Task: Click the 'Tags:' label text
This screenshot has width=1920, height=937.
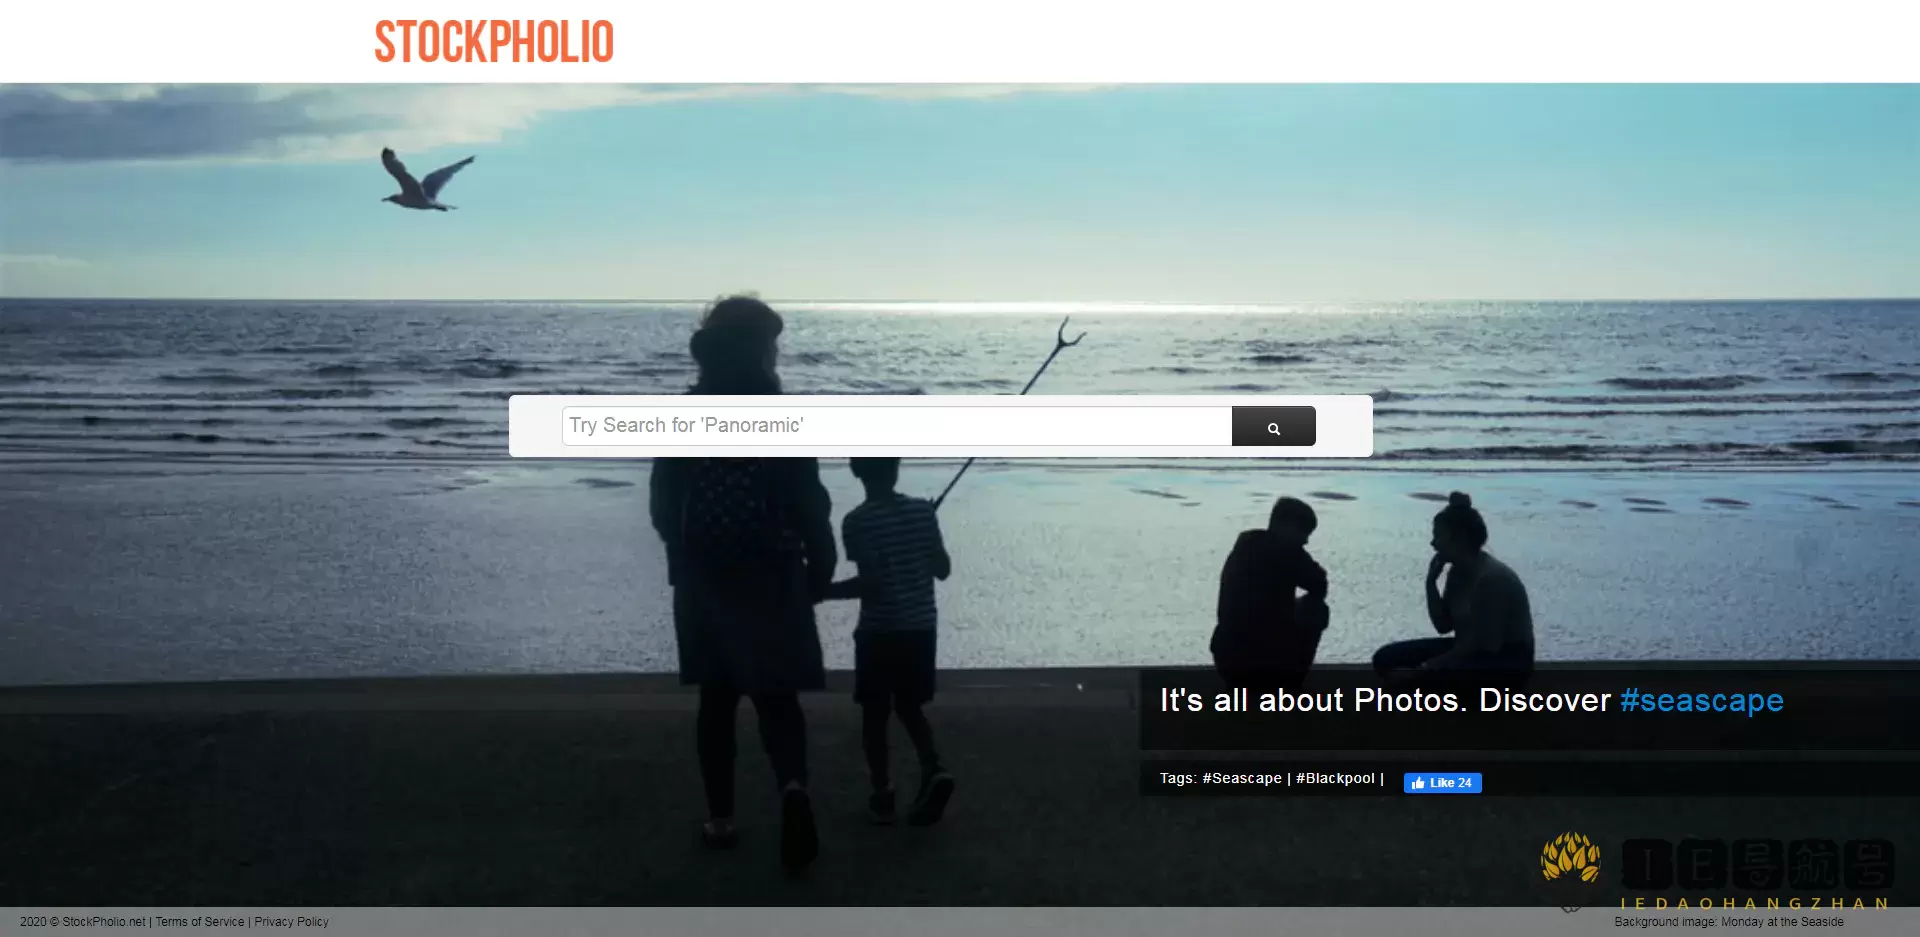Action: (x=1178, y=778)
